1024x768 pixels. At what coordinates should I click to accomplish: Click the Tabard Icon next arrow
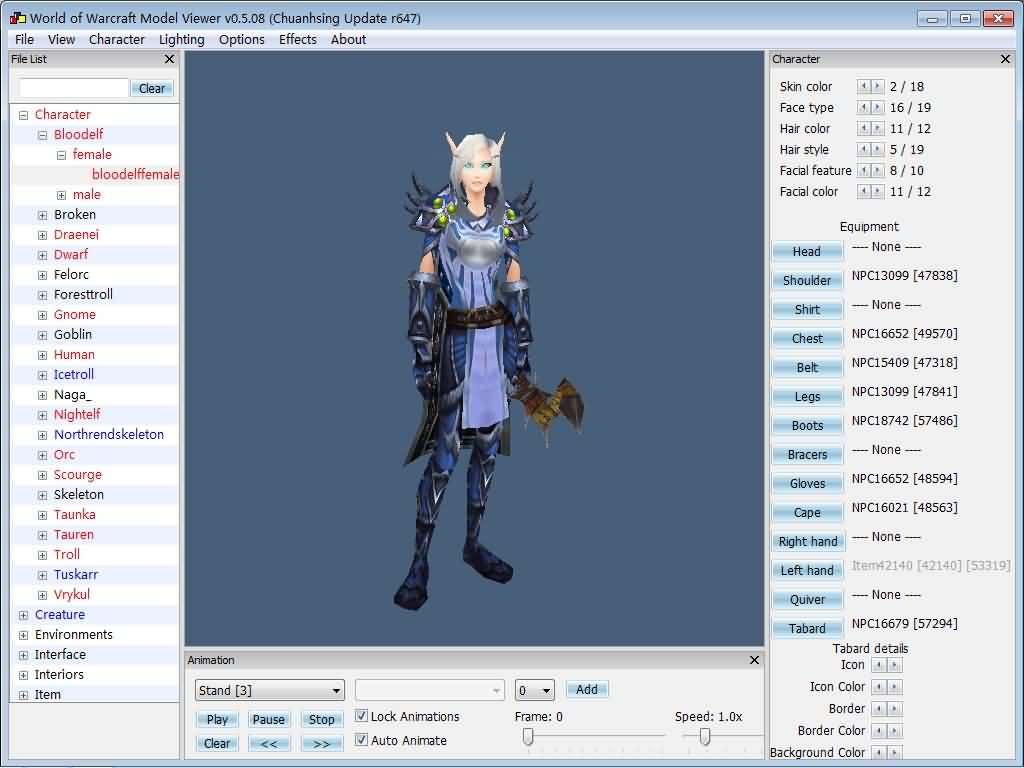tap(895, 665)
